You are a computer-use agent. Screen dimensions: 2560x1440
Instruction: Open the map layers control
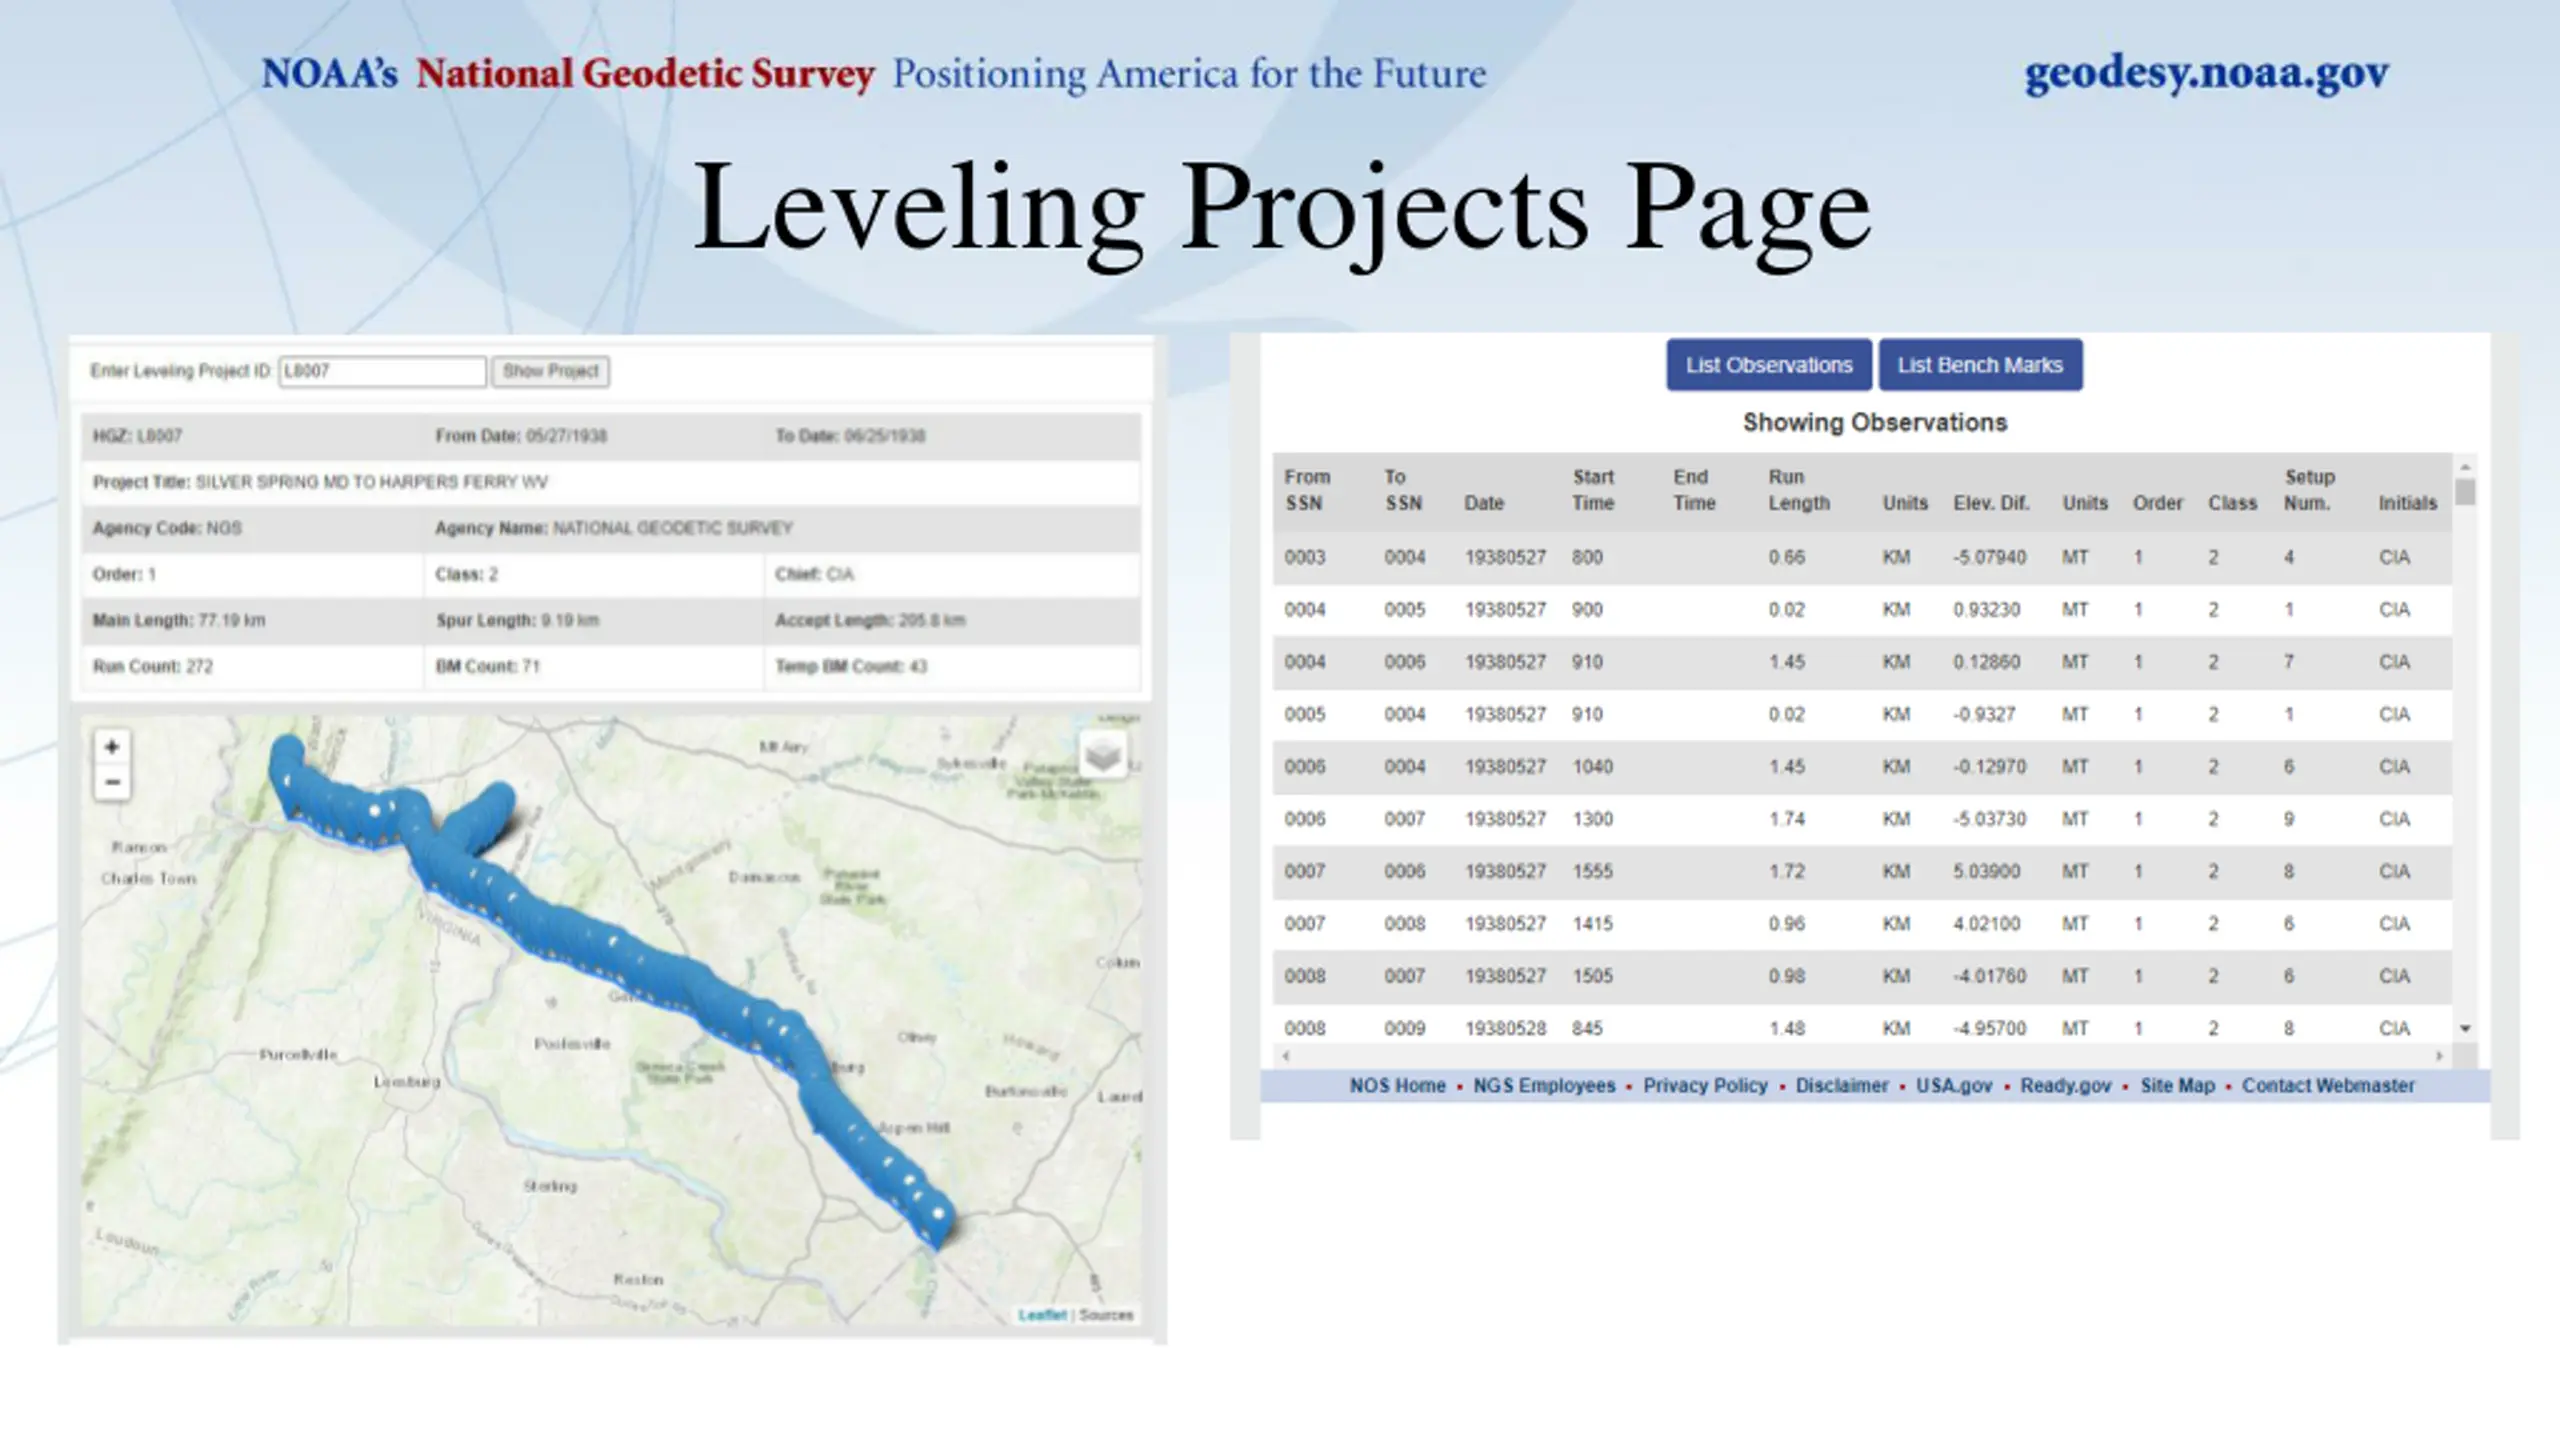pyautogui.click(x=1102, y=754)
